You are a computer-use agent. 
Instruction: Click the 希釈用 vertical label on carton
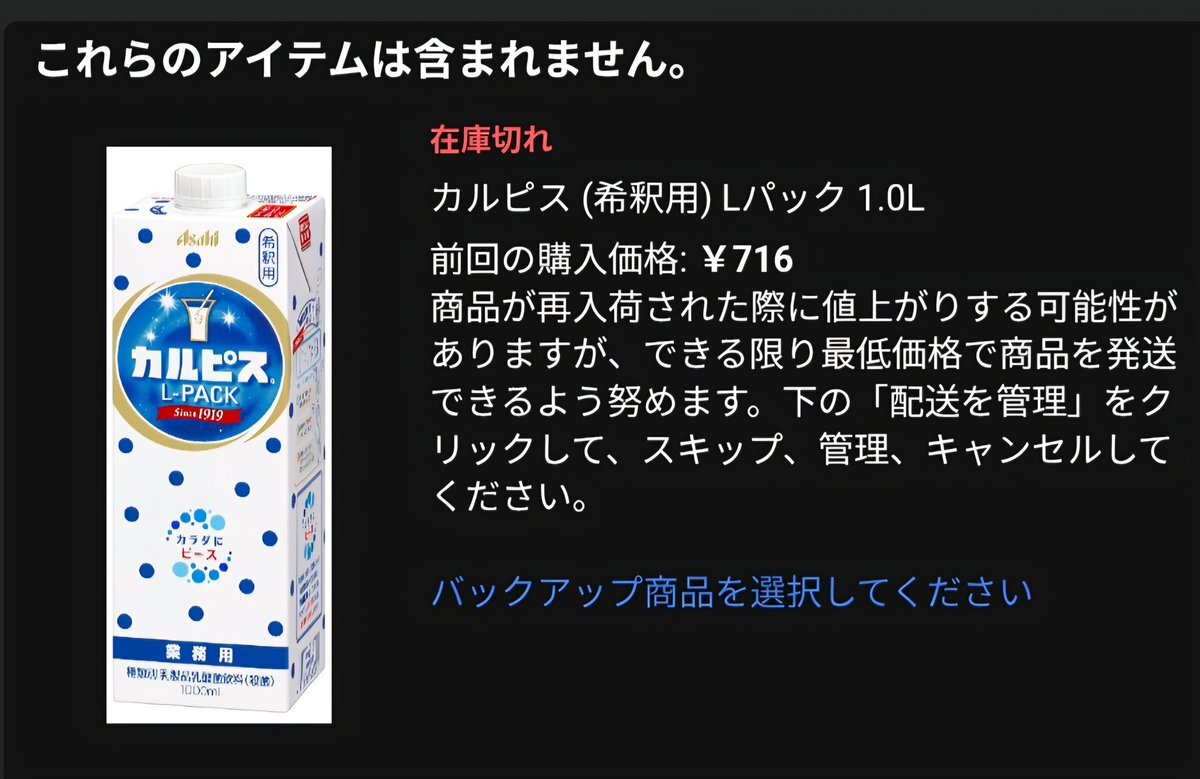267,255
